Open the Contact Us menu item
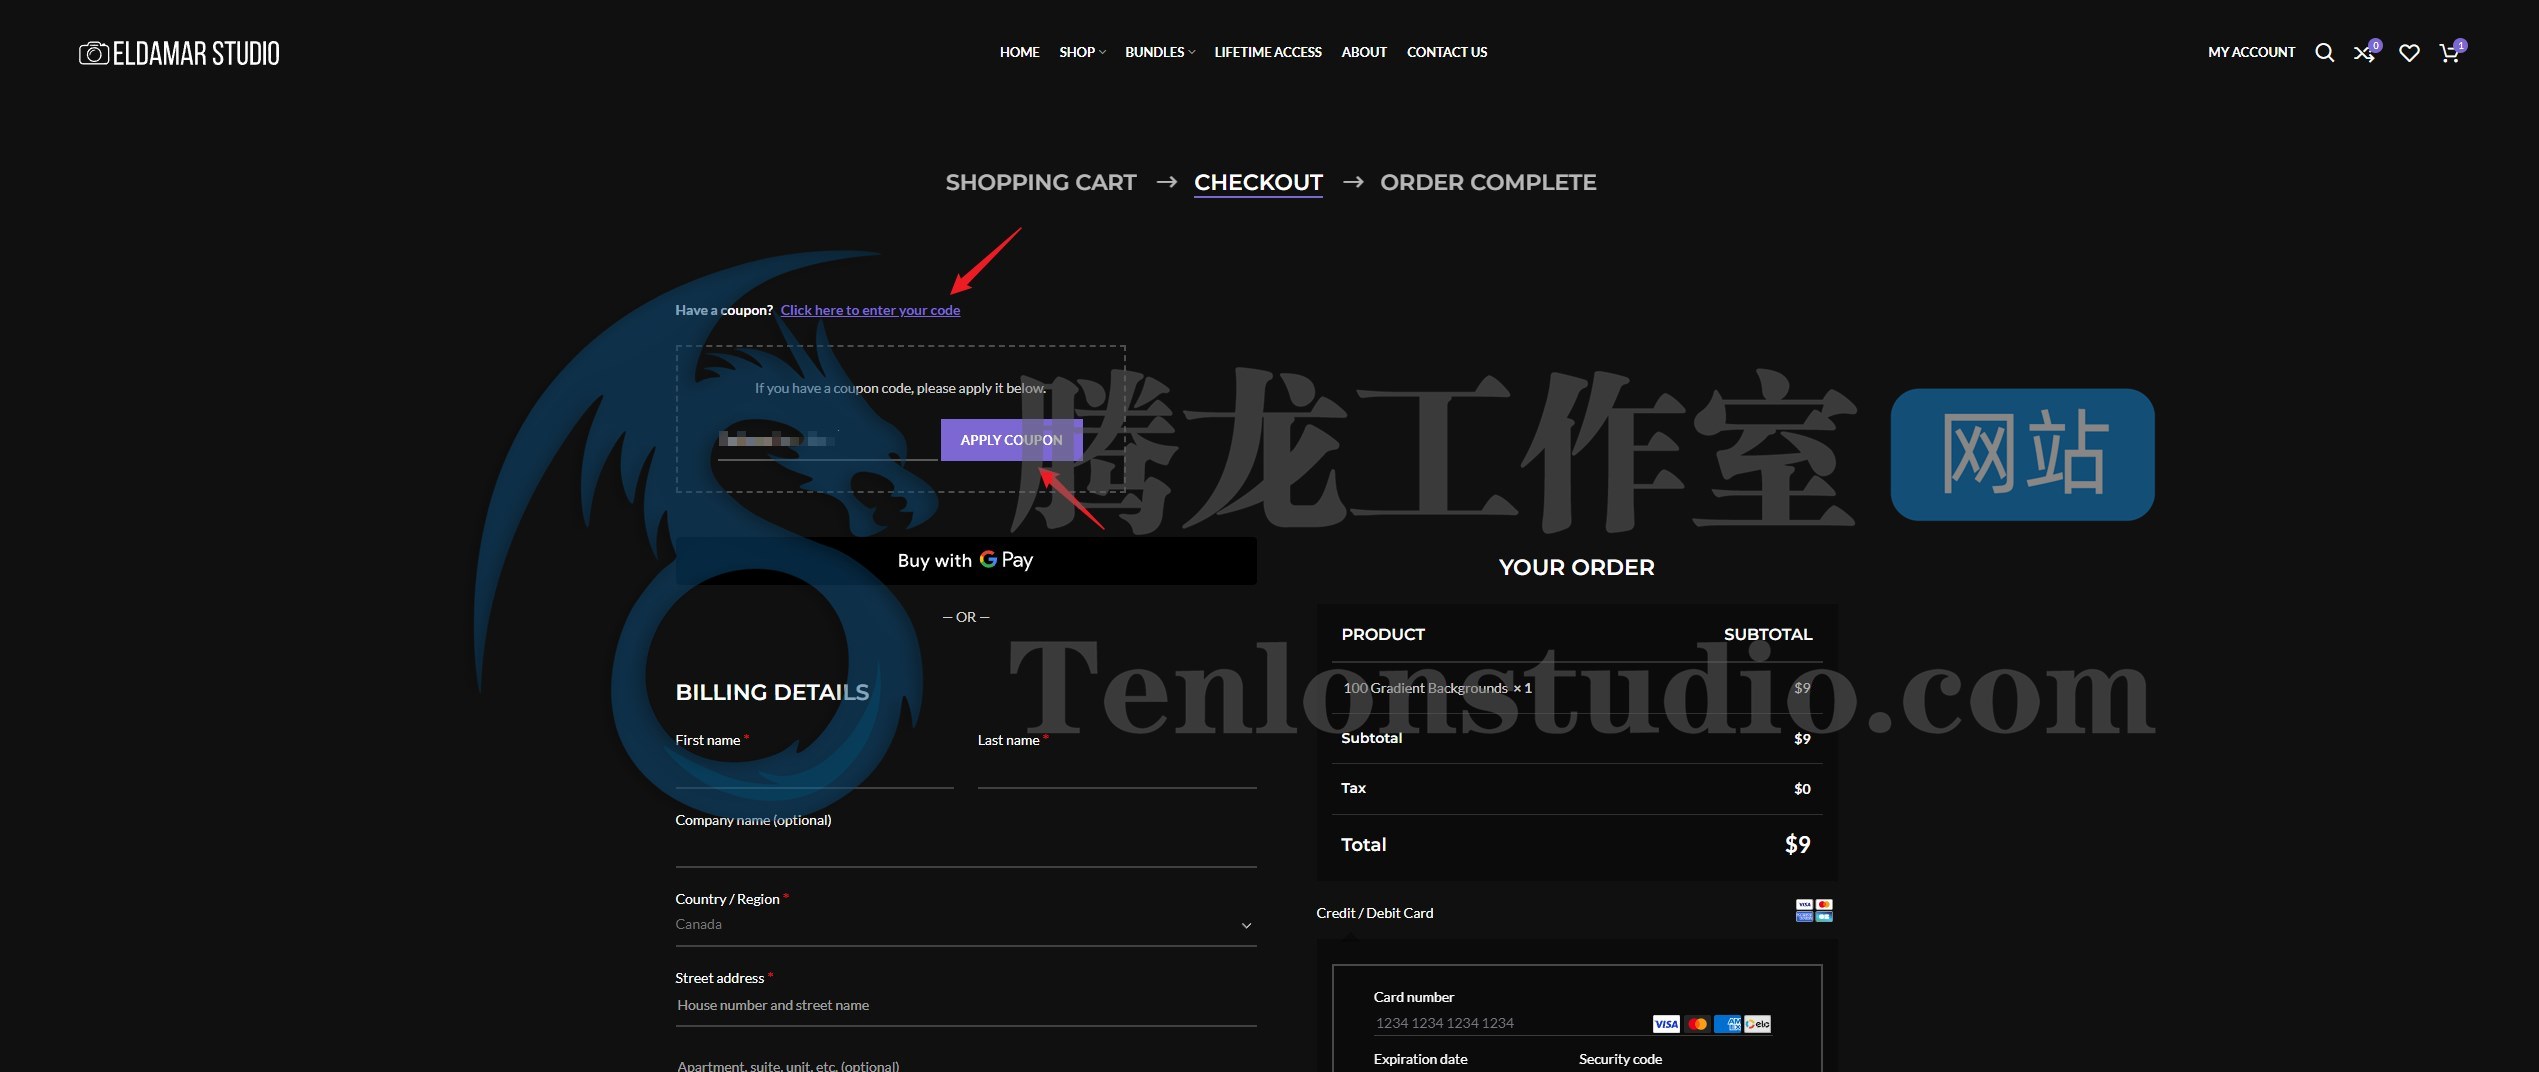 (x=1447, y=52)
